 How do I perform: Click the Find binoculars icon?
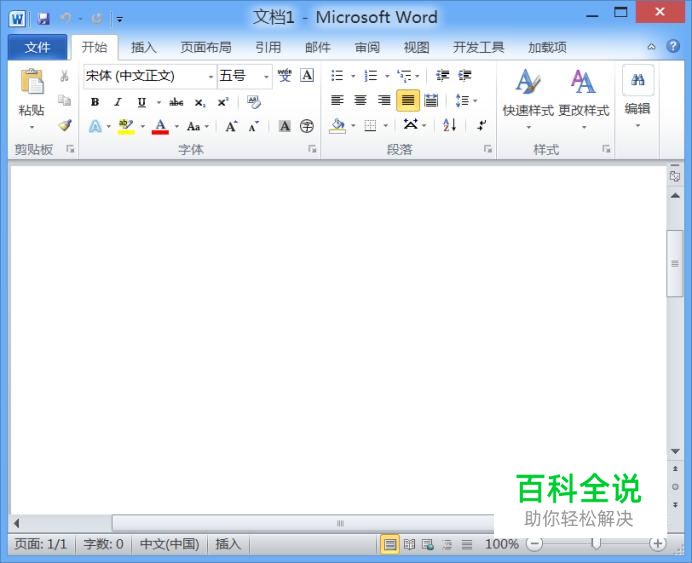click(x=638, y=80)
